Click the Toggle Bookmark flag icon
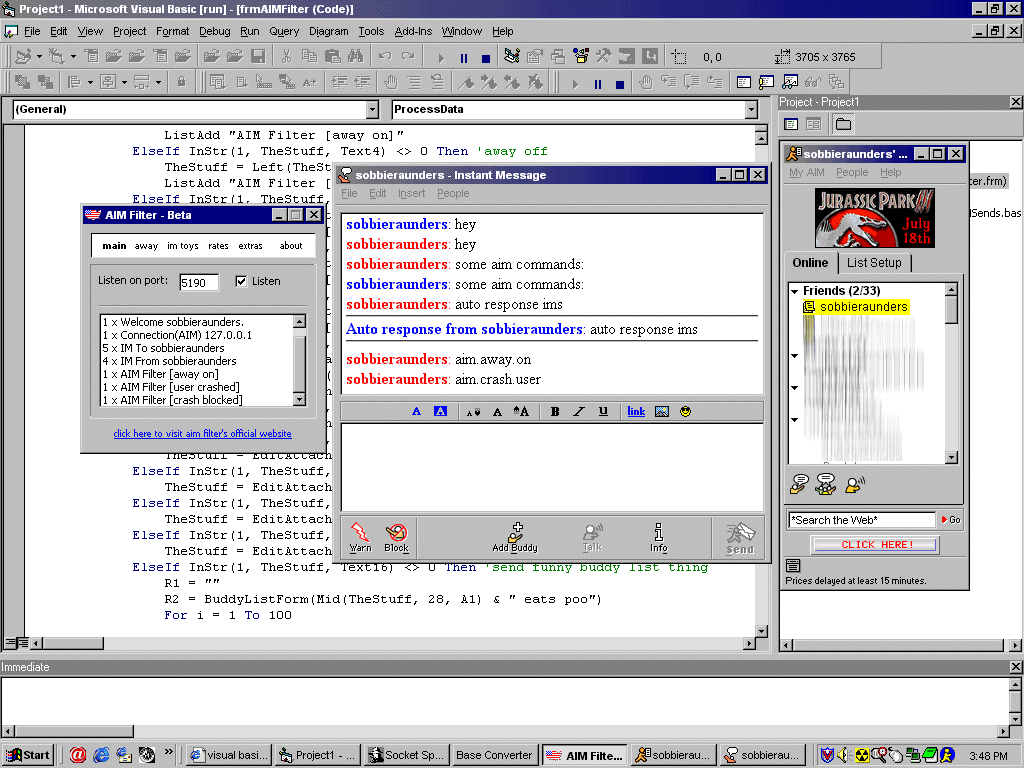This screenshot has height=768, width=1024. coord(466,82)
